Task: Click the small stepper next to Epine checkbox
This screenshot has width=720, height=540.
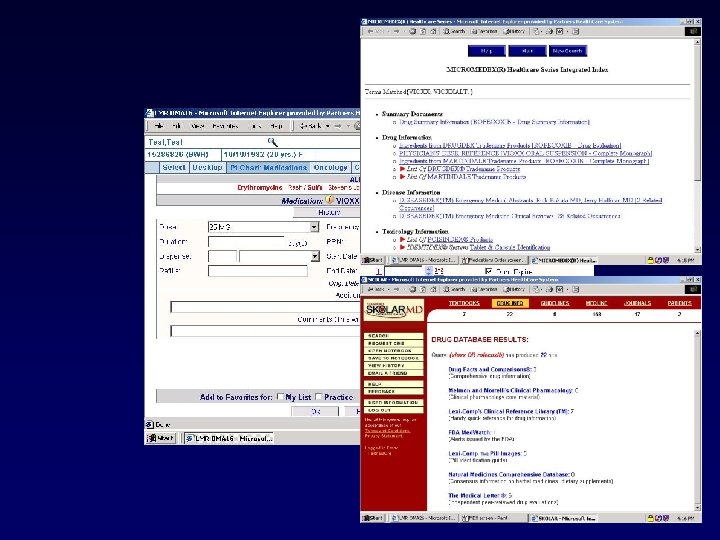Action: click(x=429, y=271)
